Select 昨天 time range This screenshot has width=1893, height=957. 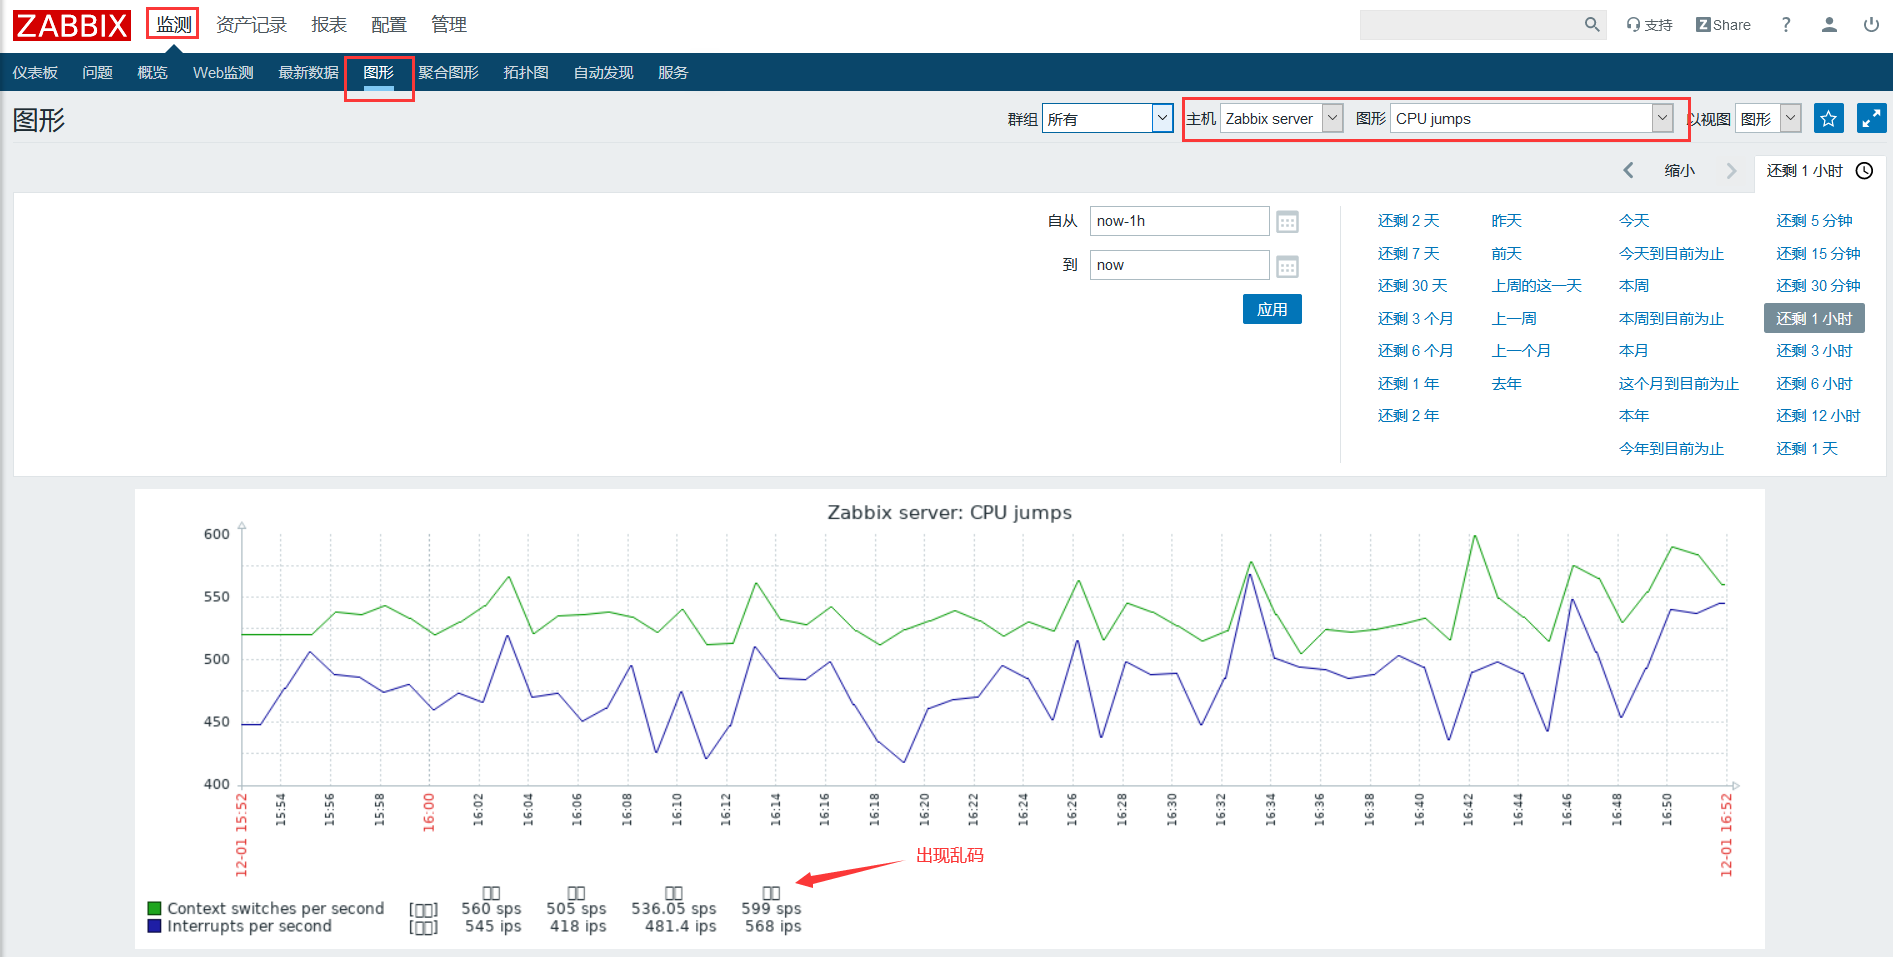[1506, 221]
